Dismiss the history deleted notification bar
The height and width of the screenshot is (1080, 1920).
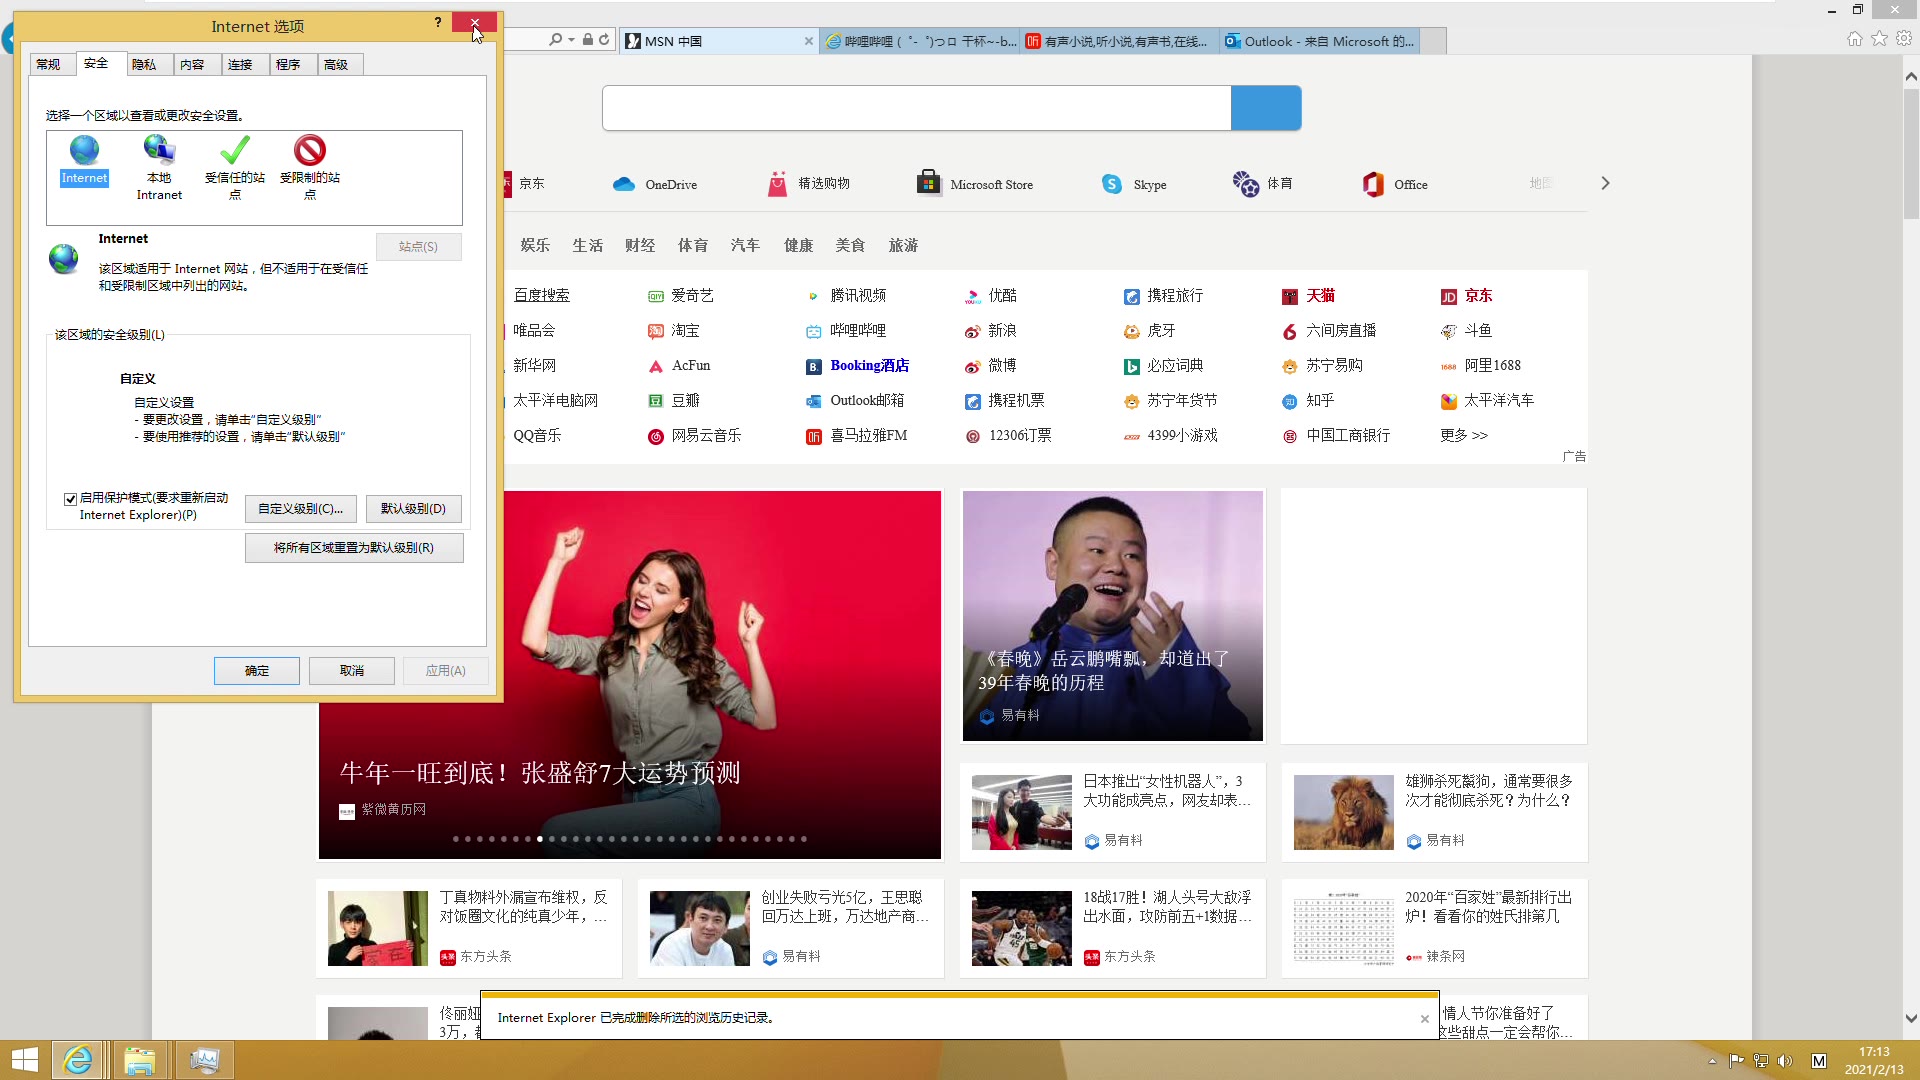tap(1425, 1019)
